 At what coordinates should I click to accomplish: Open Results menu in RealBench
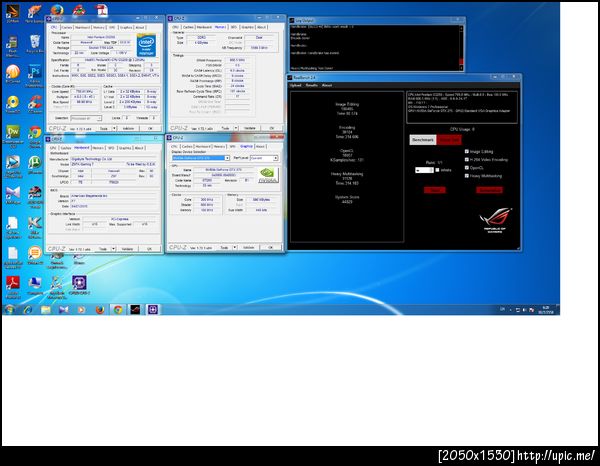coord(311,85)
